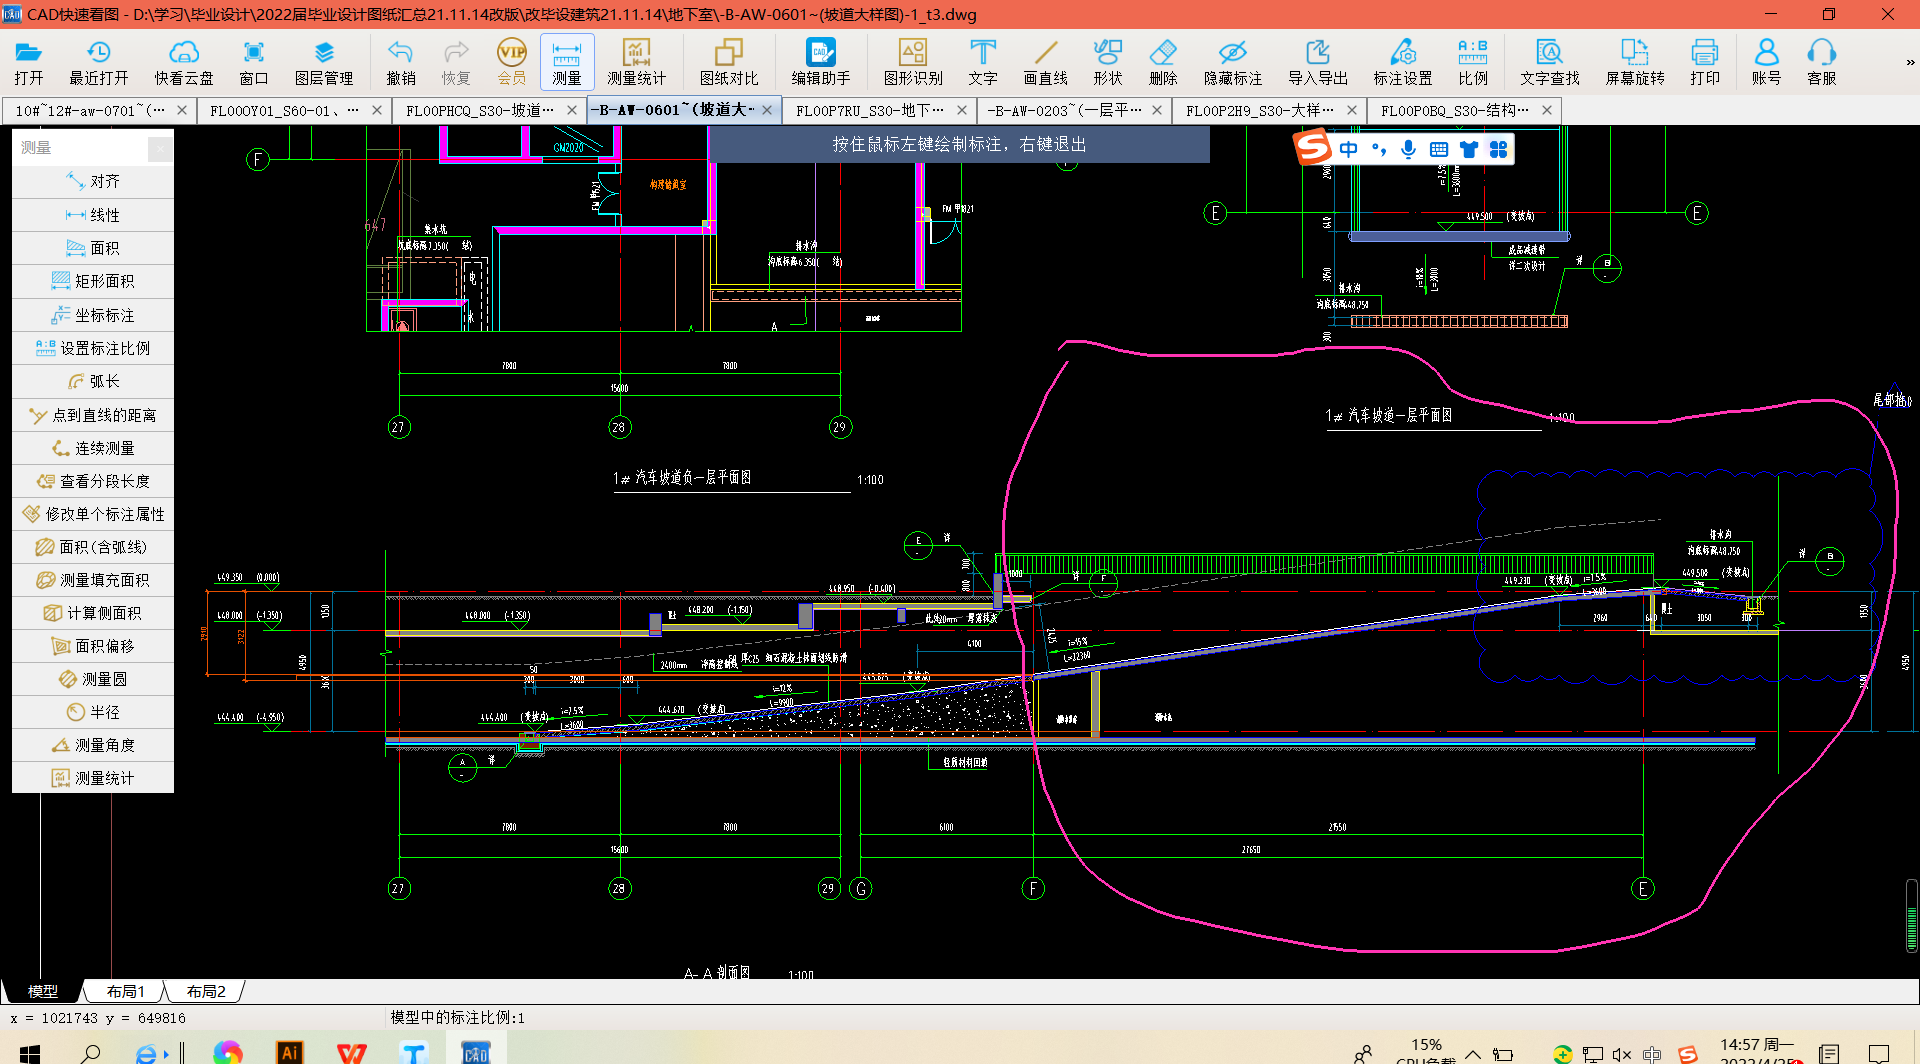The image size is (1920, 1064).
Task: Choose 测量圆 circle measurement
Action: point(93,679)
